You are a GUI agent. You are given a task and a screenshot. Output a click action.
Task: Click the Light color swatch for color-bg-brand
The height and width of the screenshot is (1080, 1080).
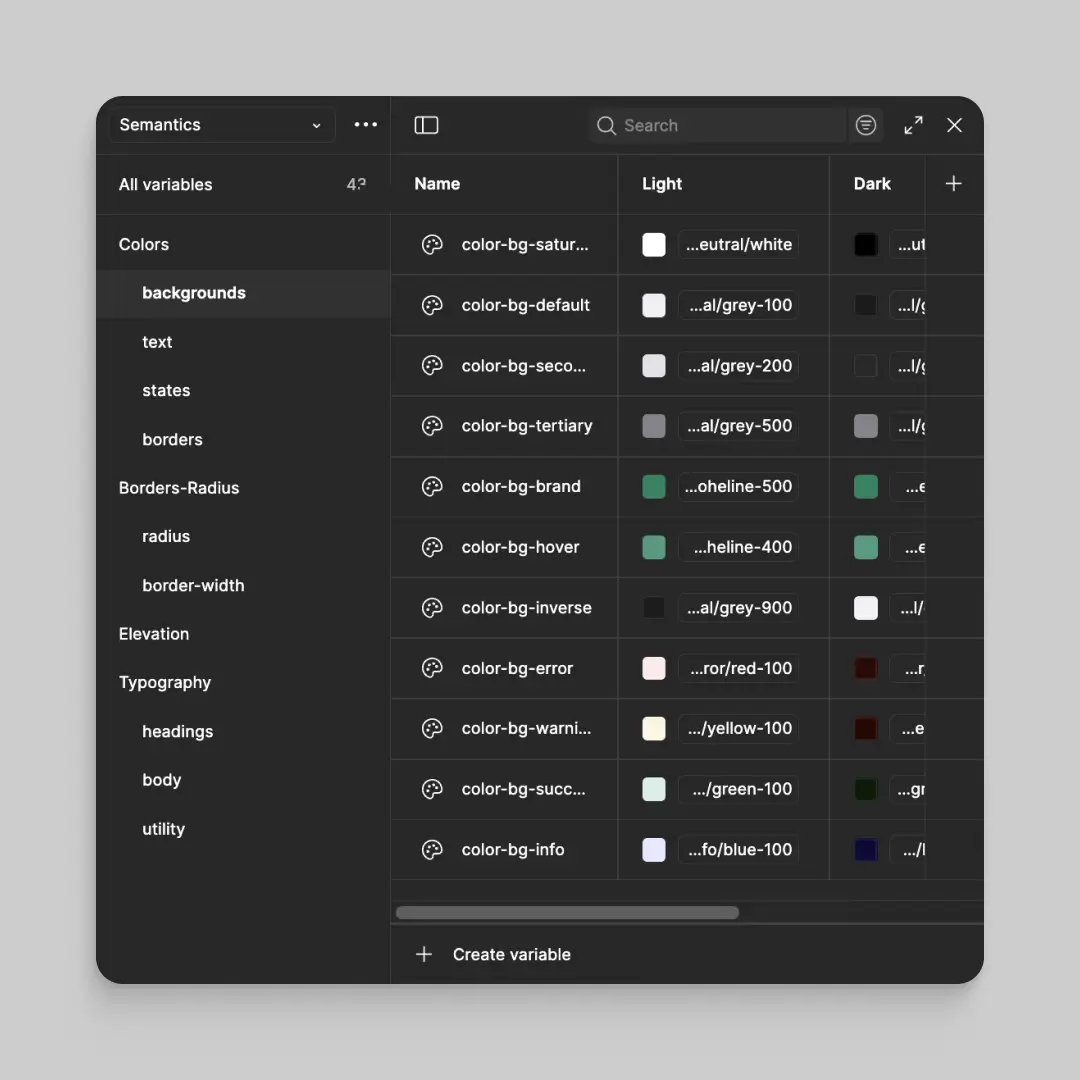click(x=653, y=487)
